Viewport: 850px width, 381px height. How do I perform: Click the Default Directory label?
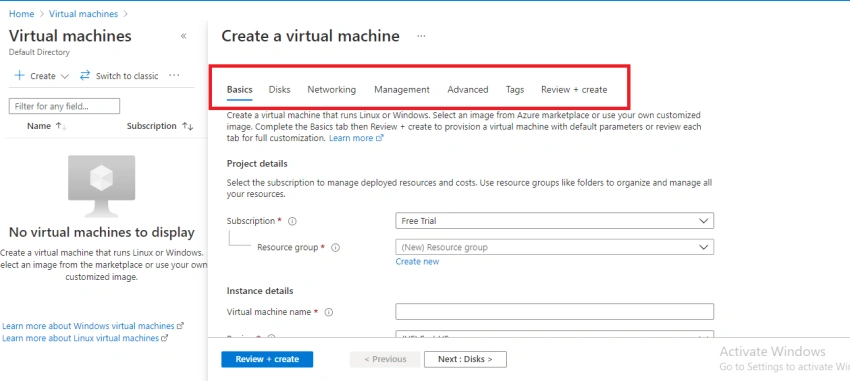coord(40,53)
